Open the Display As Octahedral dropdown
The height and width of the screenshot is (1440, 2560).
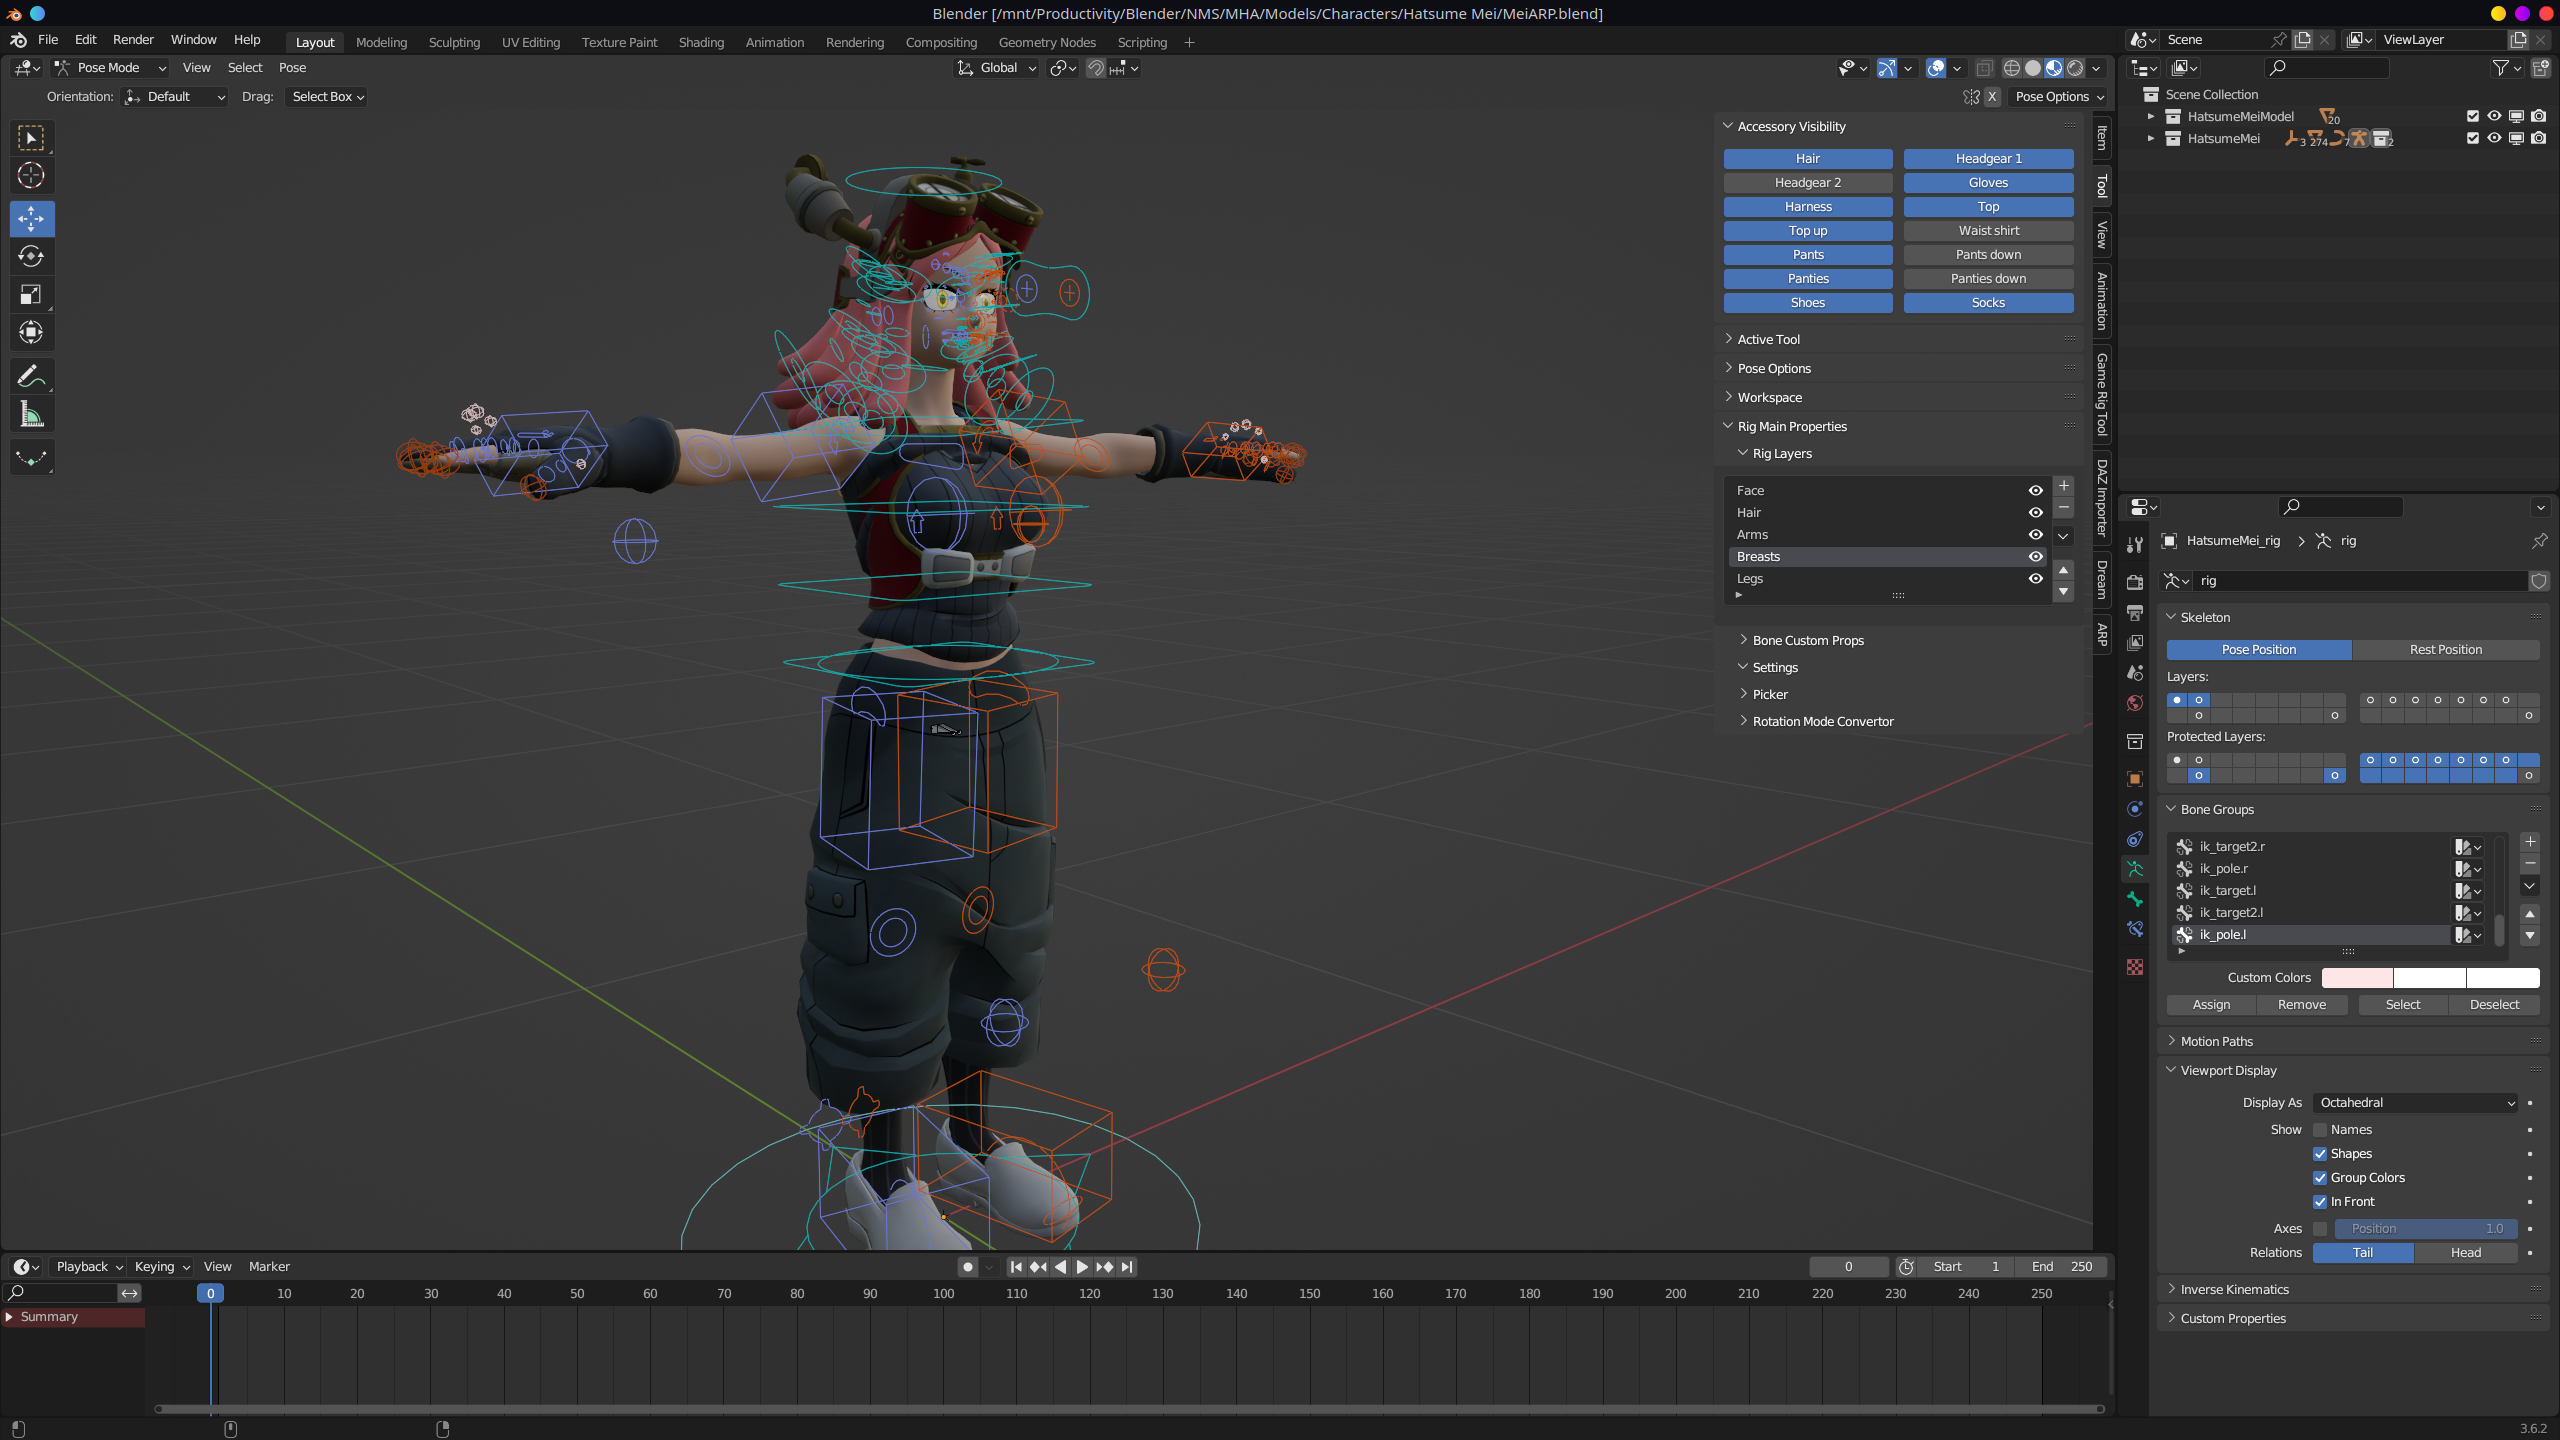click(2415, 1103)
